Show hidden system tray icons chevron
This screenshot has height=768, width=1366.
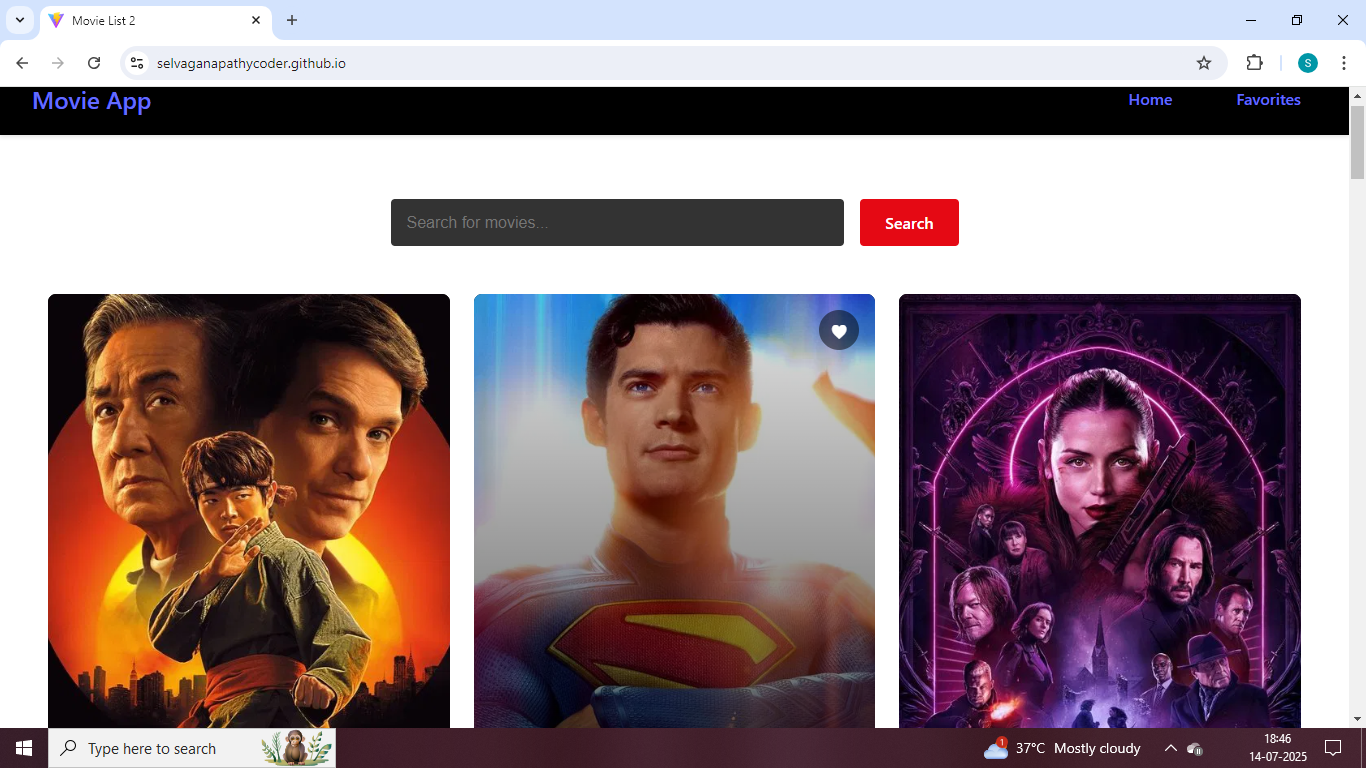(x=1170, y=748)
